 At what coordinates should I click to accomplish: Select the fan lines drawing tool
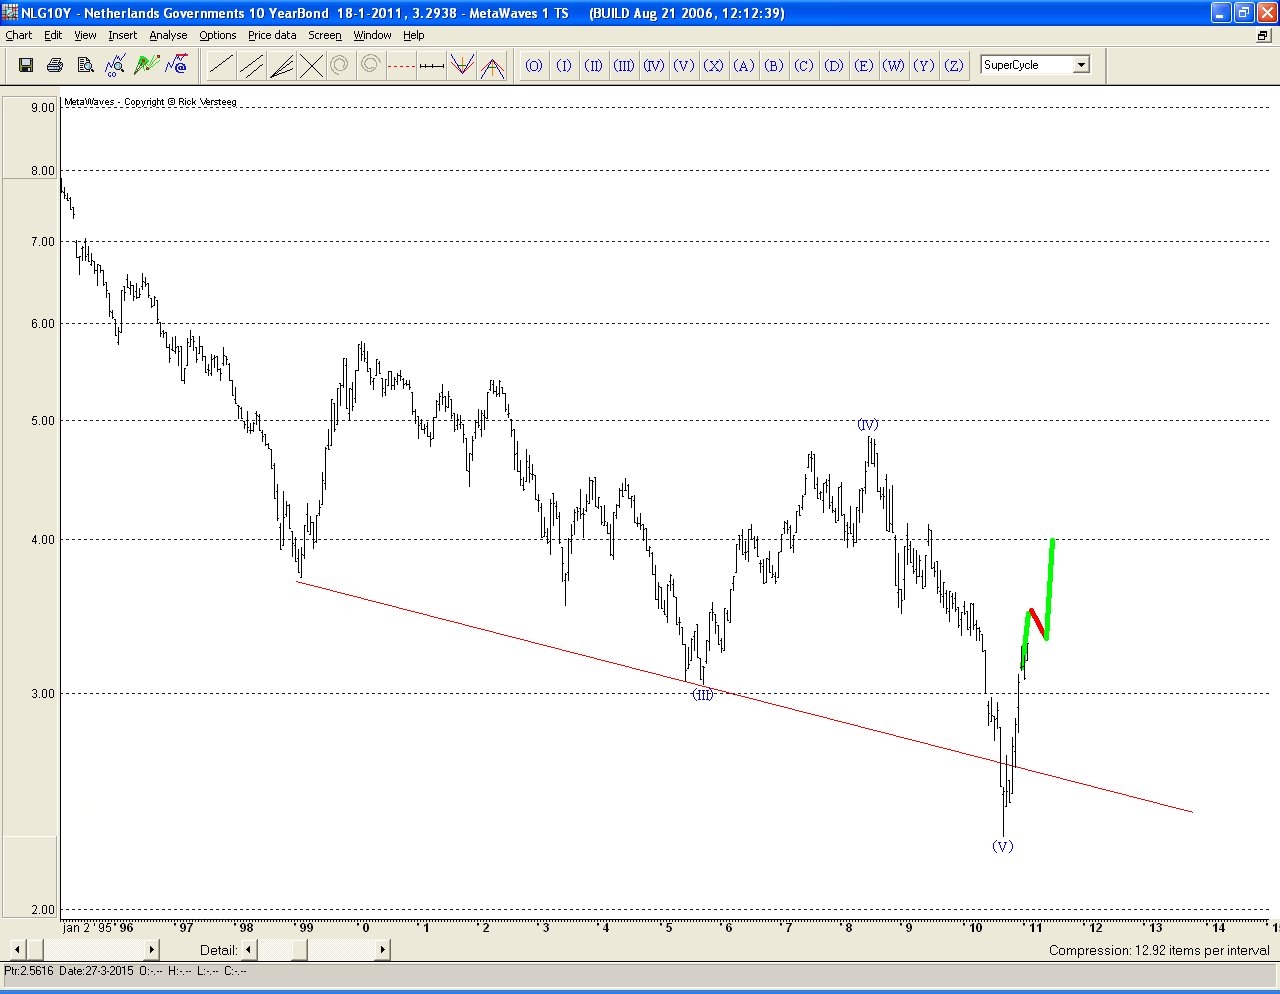tap(281, 66)
